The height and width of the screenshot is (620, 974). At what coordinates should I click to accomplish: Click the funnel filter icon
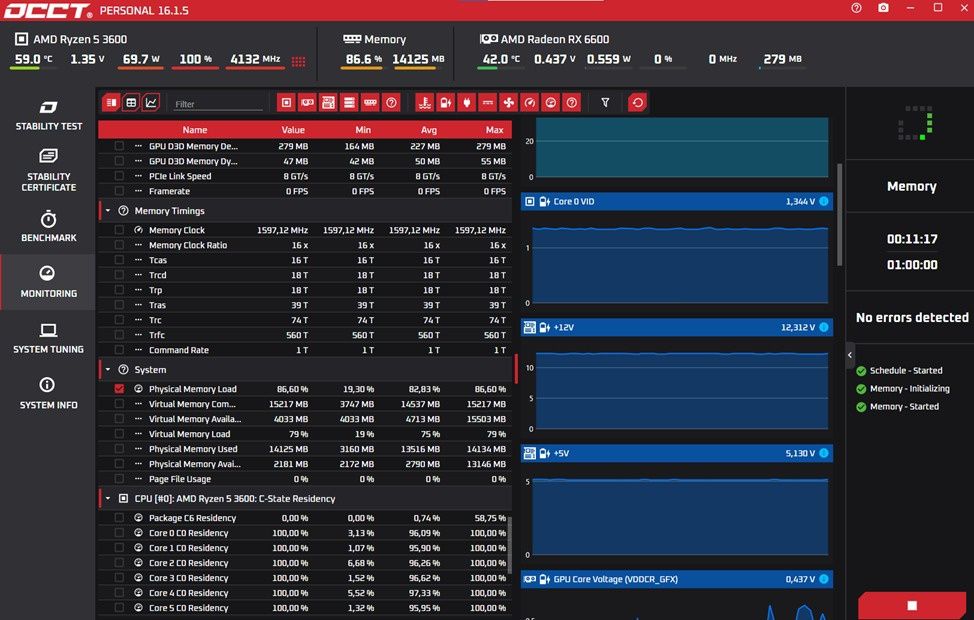tap(605, 103)
